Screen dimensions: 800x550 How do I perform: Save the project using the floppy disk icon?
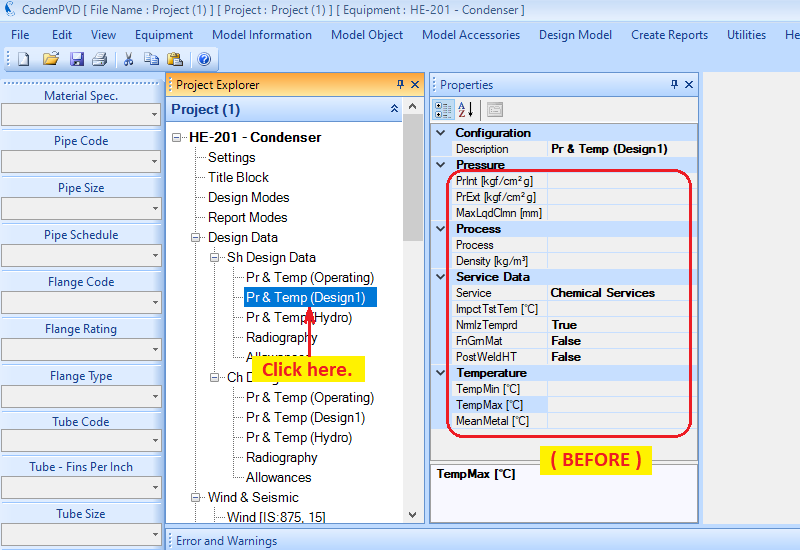[x=77, y=59]
